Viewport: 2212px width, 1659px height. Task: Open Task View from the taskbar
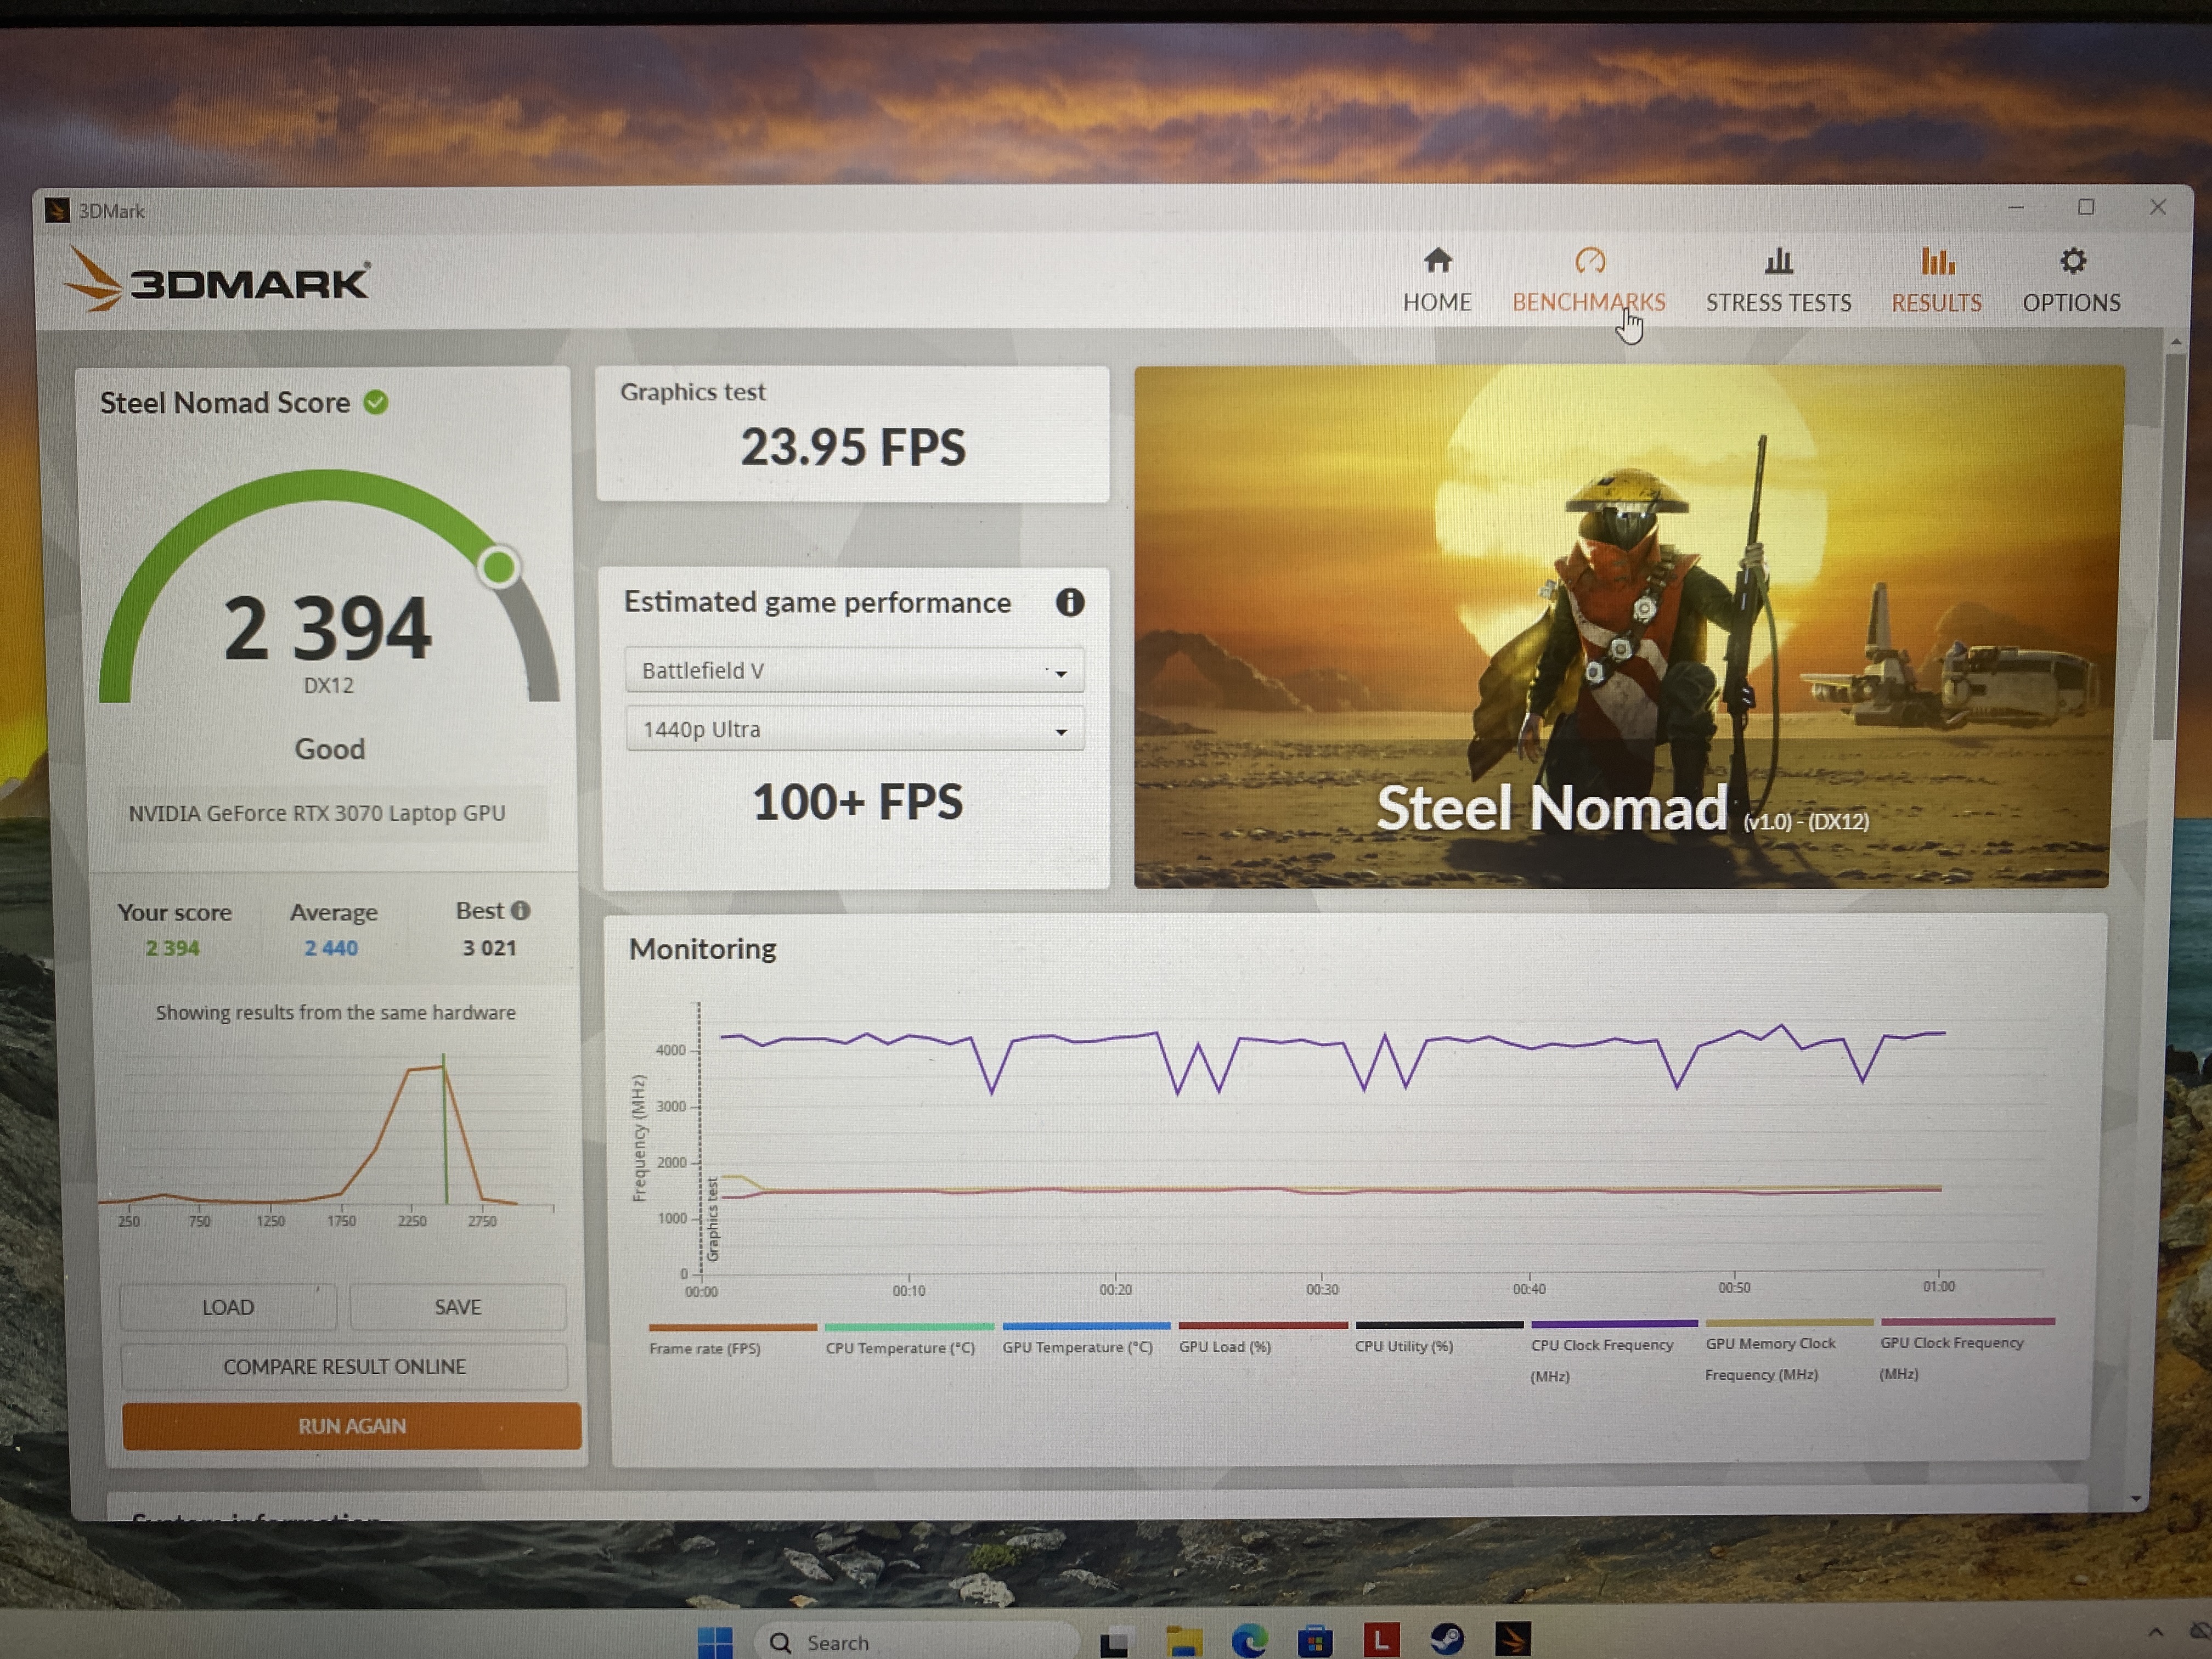coord(1114,1643)
